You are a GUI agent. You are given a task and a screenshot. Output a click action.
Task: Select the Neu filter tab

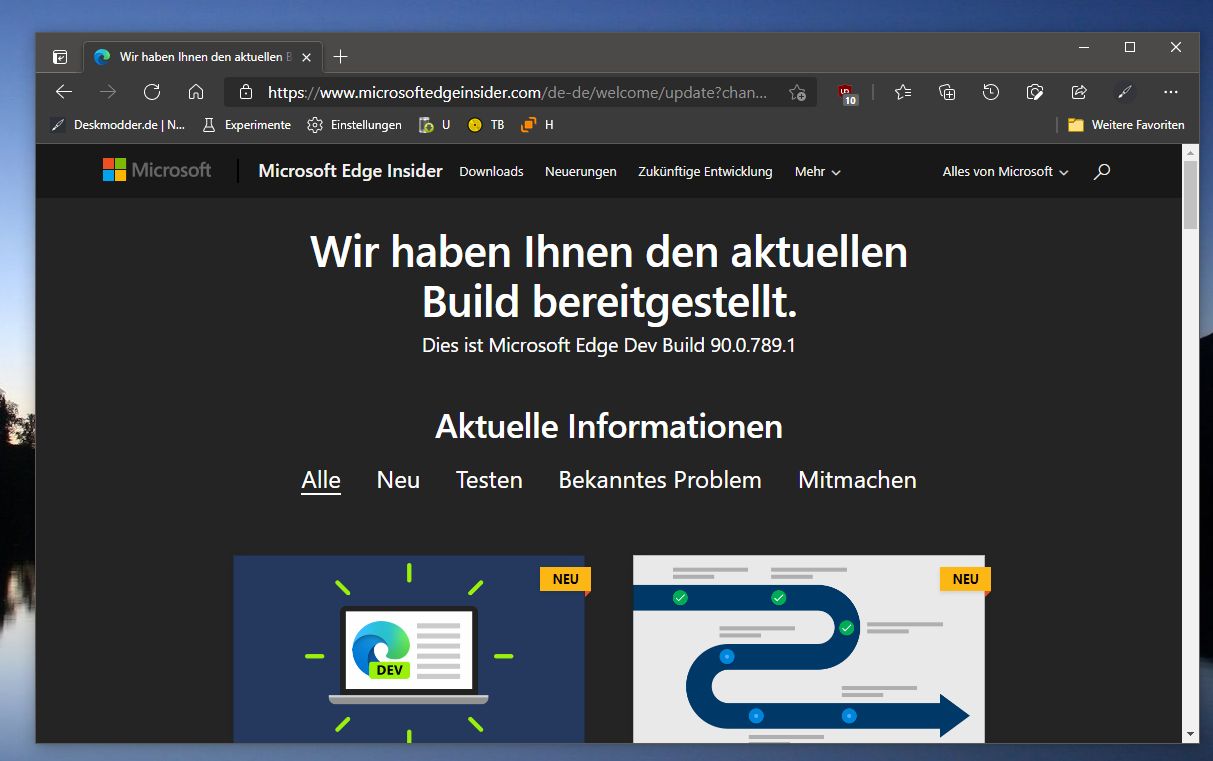pyautogui.click(x=398, y=480)
